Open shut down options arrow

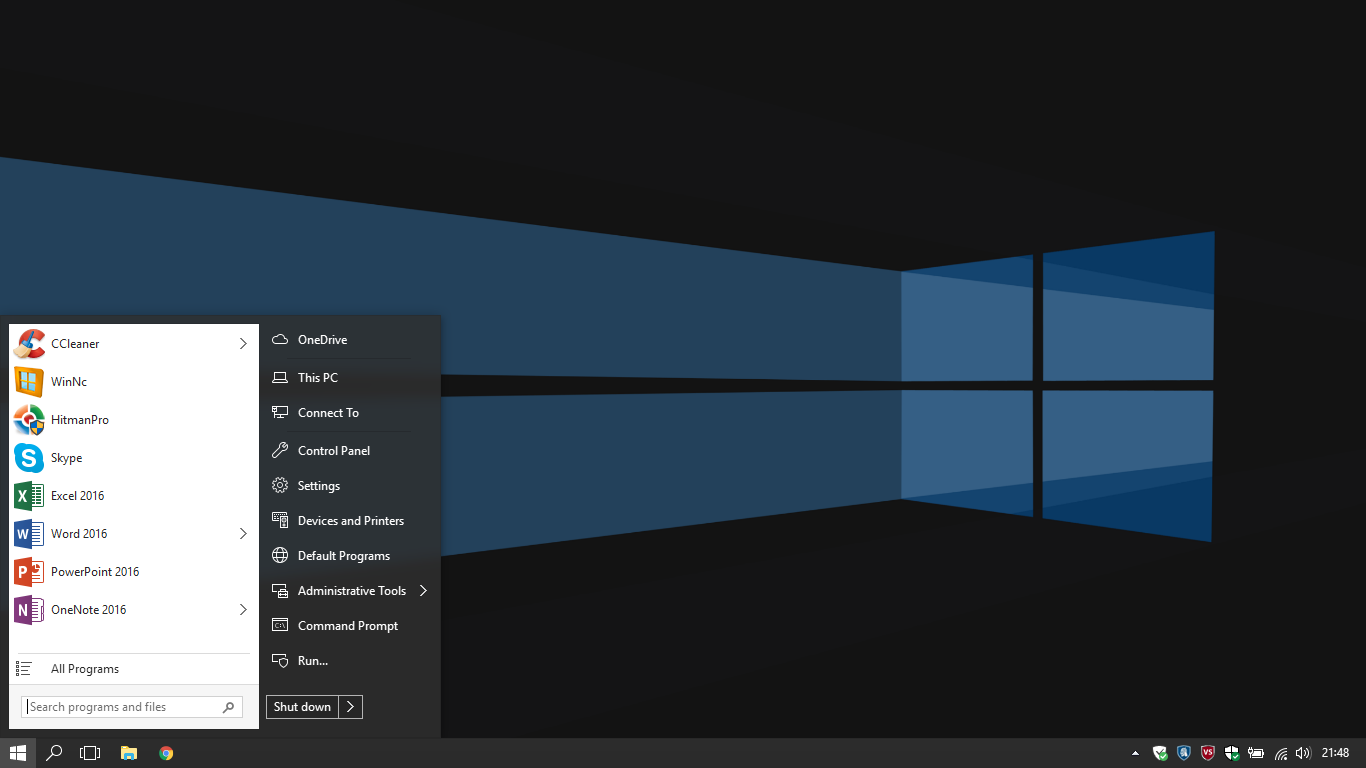(x=351, y=707)
